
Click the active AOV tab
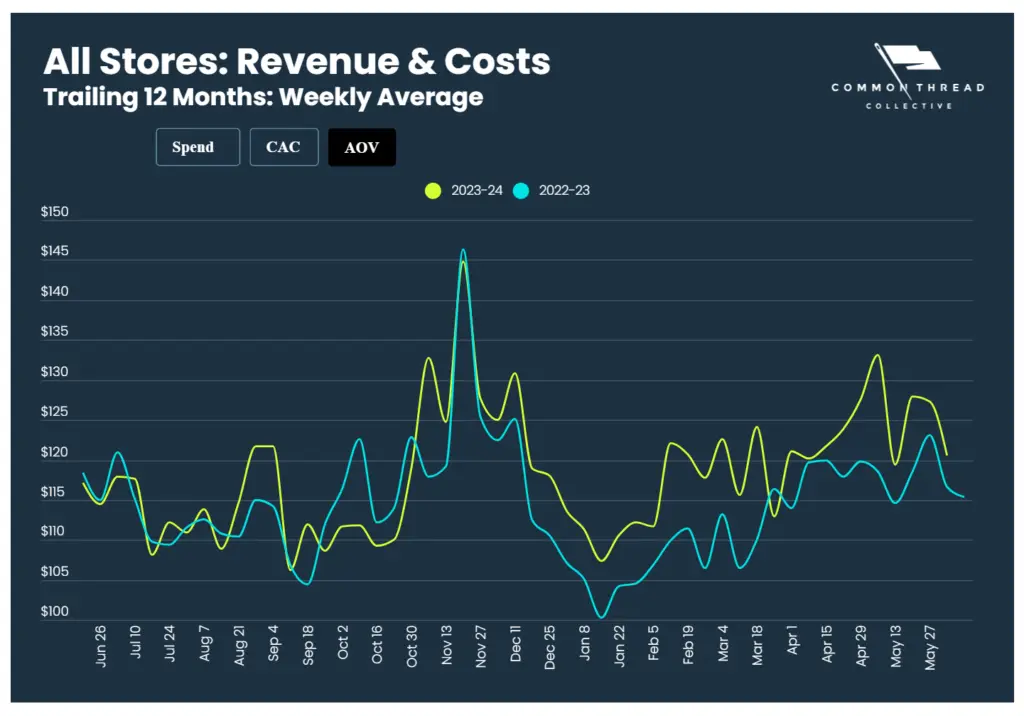point(362,147)
